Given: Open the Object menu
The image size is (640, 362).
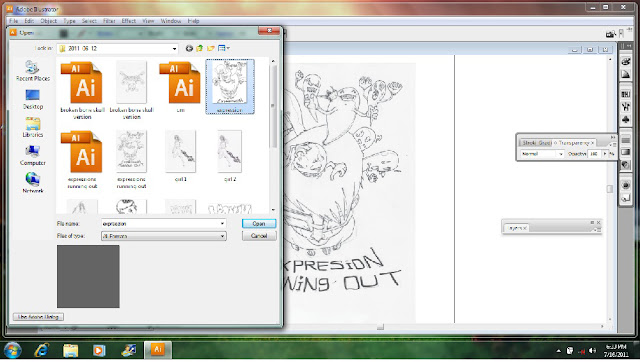Looking at the screenshot, I should pyautogui.click(x=49, y=21).
